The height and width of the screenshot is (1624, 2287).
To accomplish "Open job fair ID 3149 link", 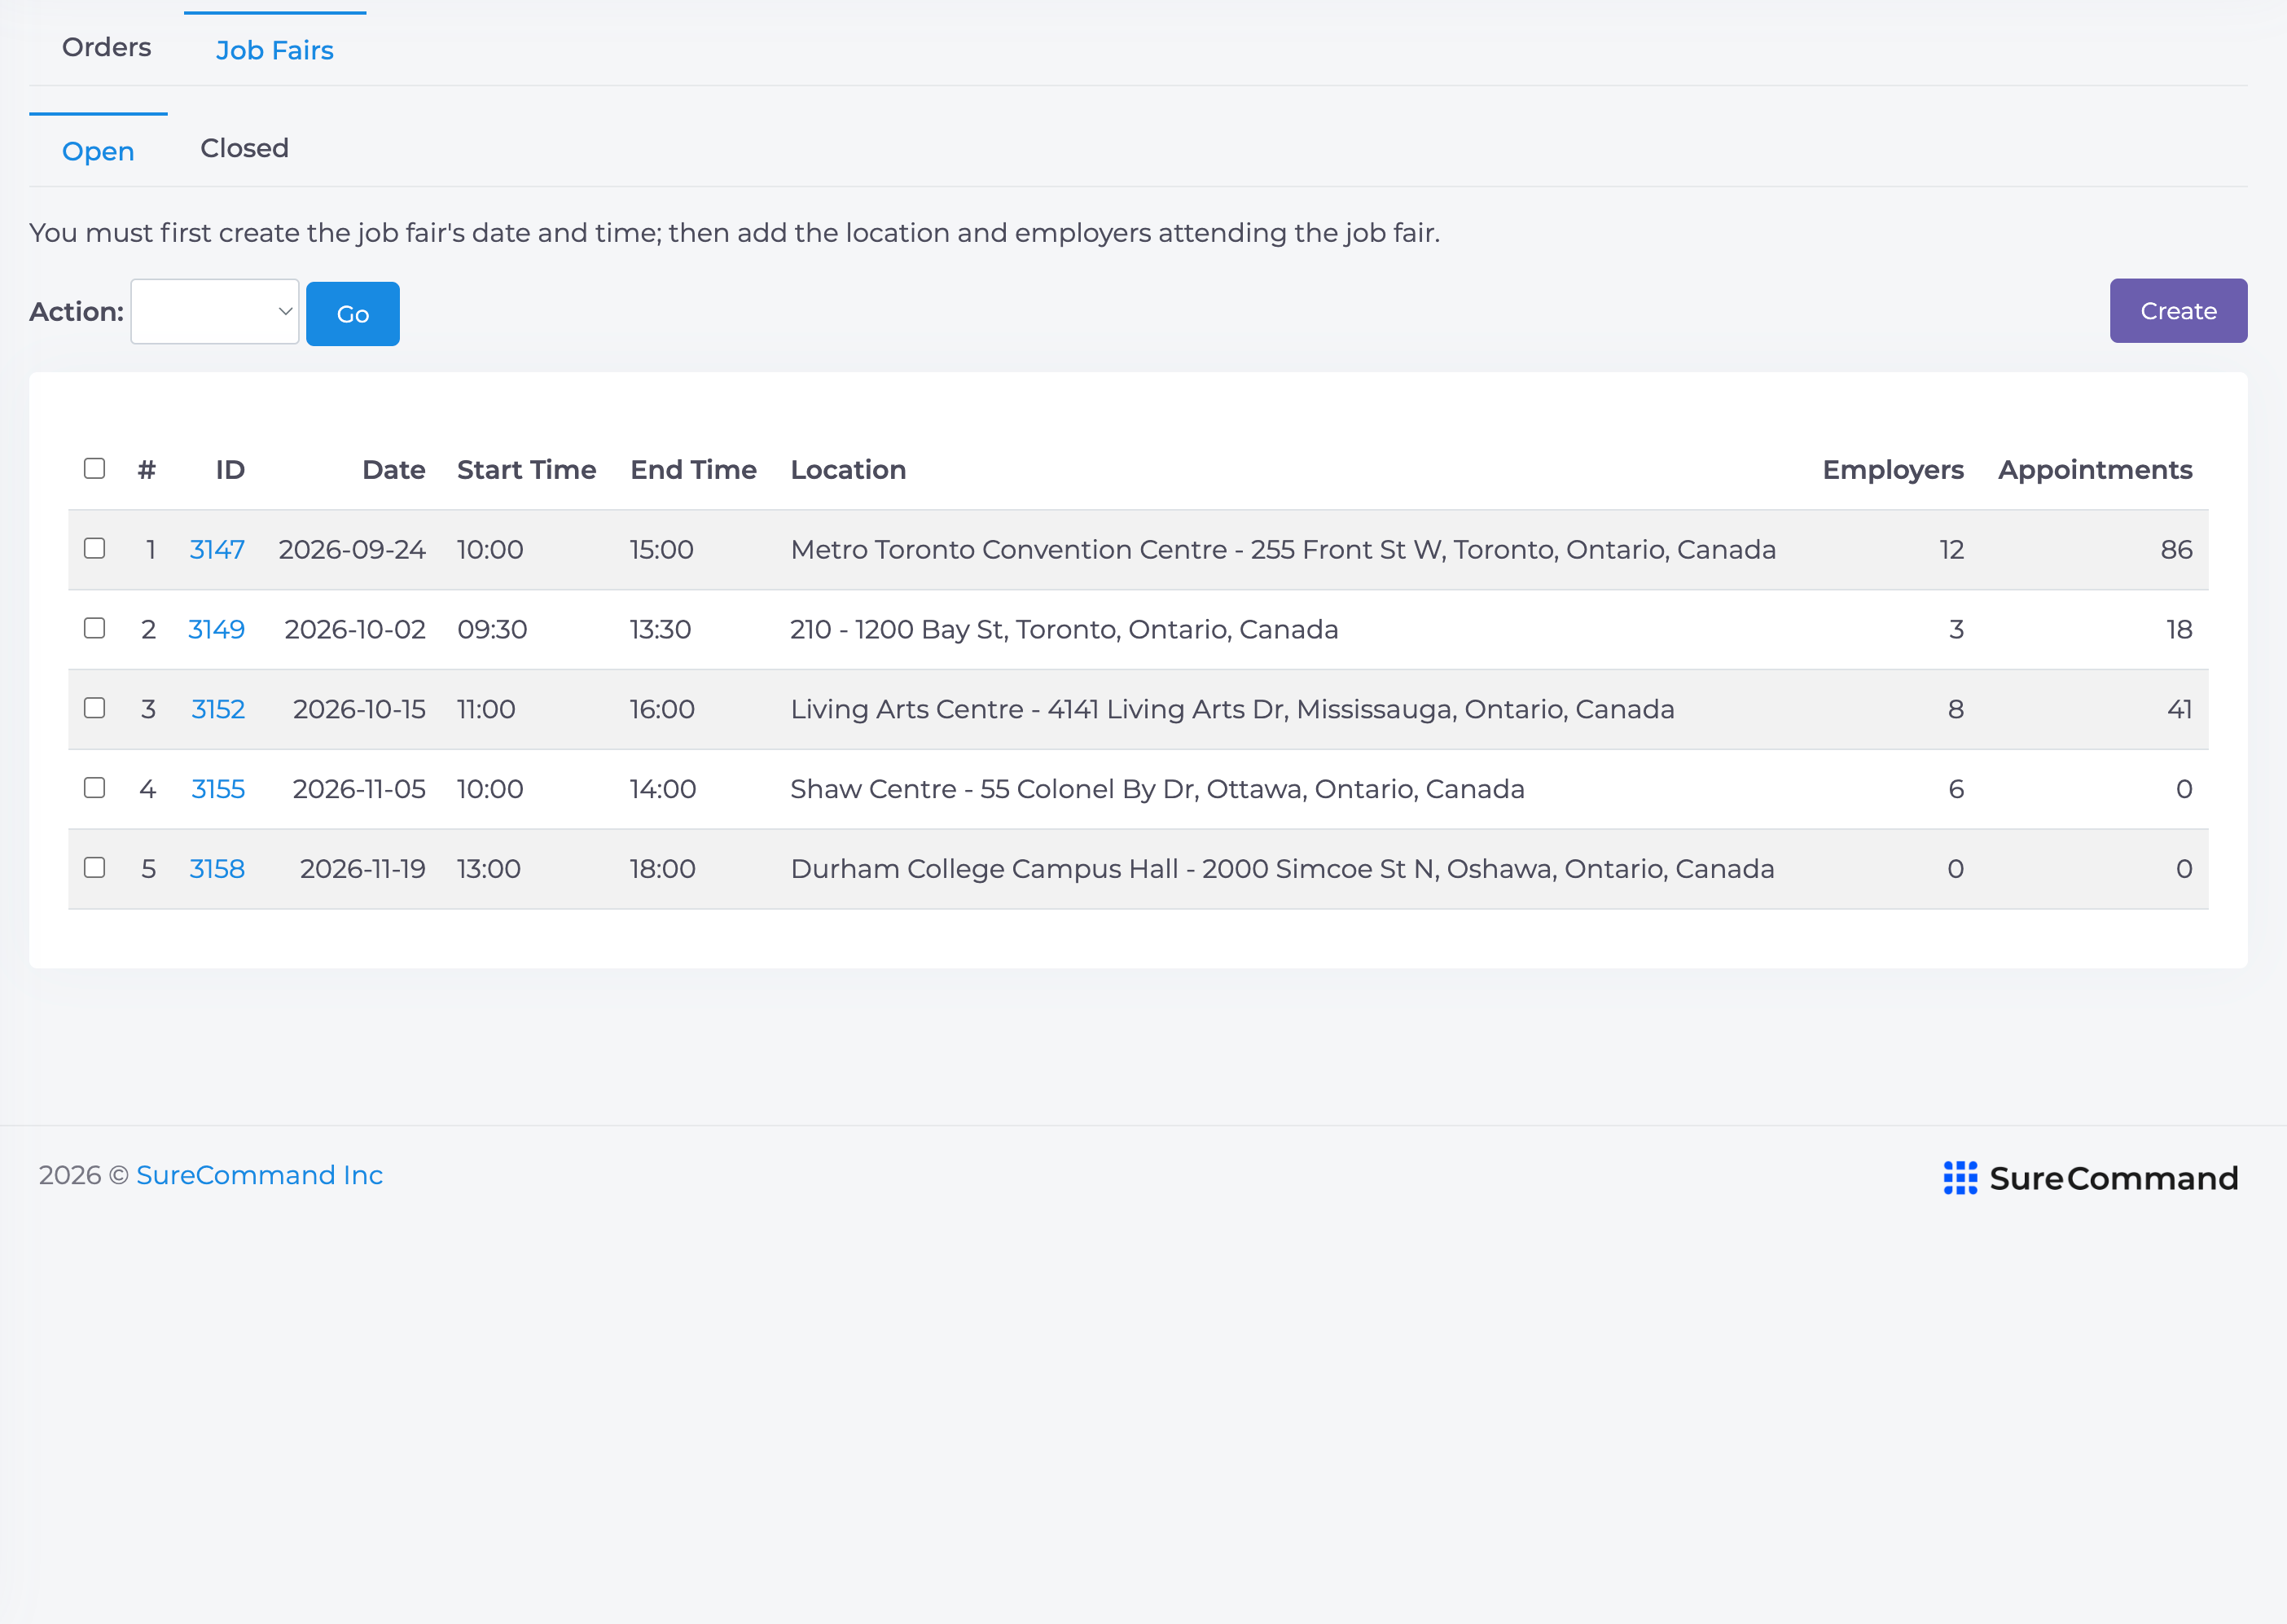I will pos(216,630).
